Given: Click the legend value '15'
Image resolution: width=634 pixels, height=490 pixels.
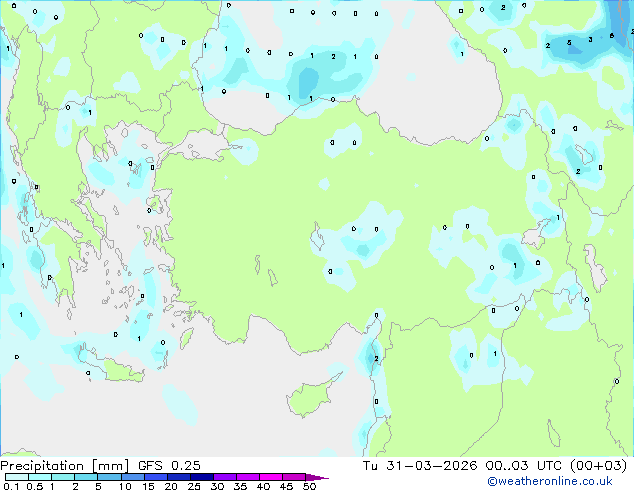Looking at the screenshot, I should [148, 486].
